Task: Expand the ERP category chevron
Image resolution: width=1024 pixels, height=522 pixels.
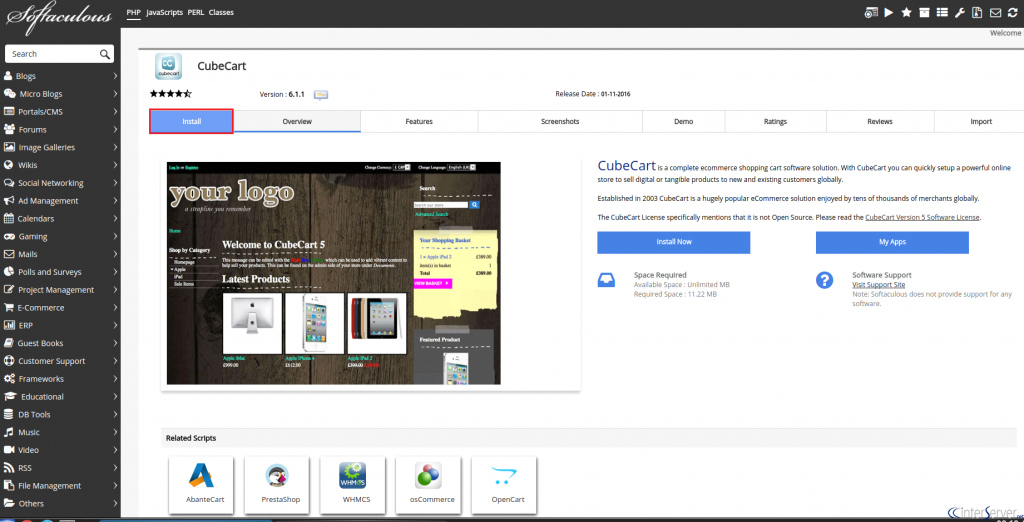Action: point(115,325)
